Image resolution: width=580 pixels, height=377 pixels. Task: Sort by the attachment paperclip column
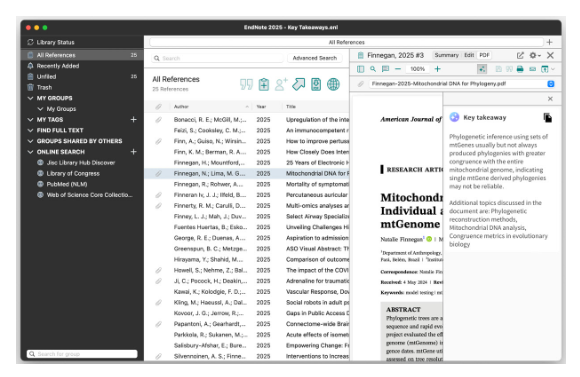(158, 107)
